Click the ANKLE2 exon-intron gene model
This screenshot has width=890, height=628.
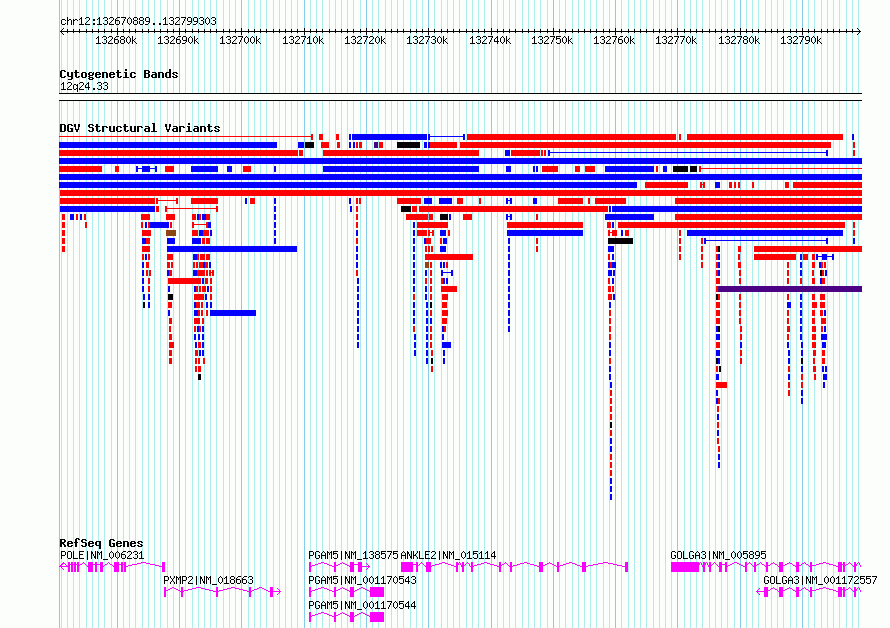[x=514, y=567]
